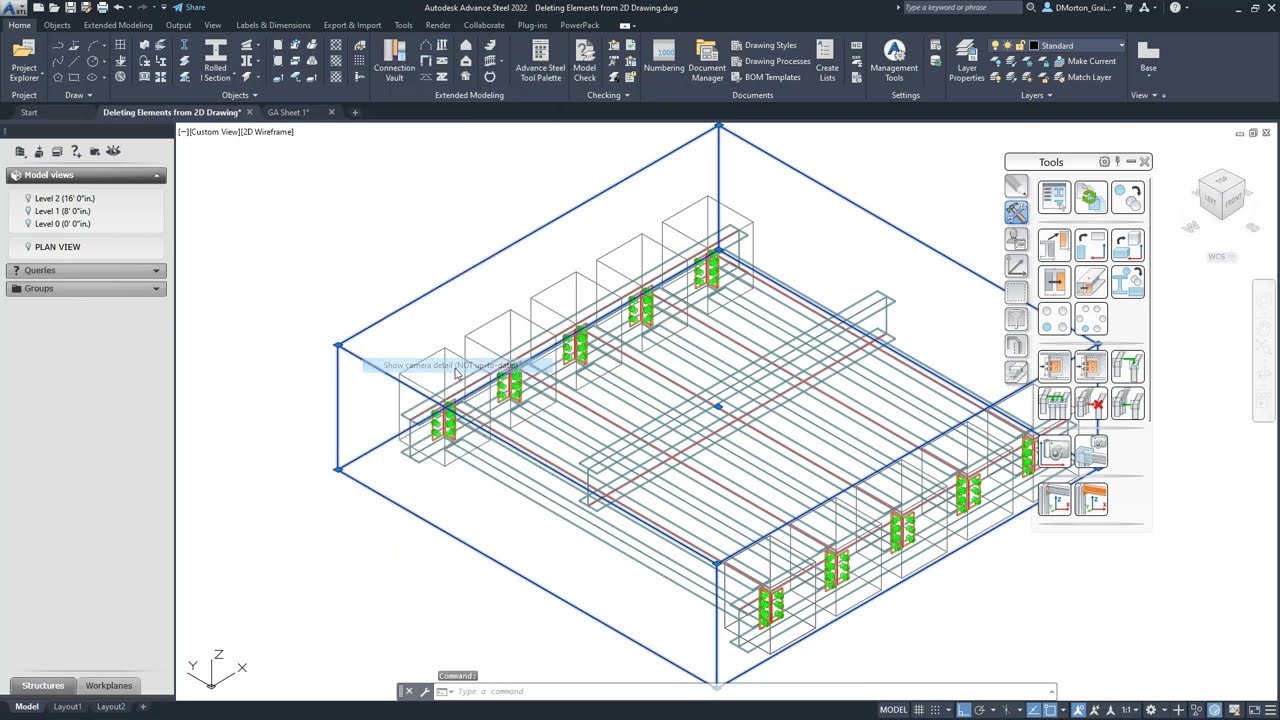This screenshot has width=1280, height=720.
Task: Select PLAN VIEW in model views
Action: [57, 247]
